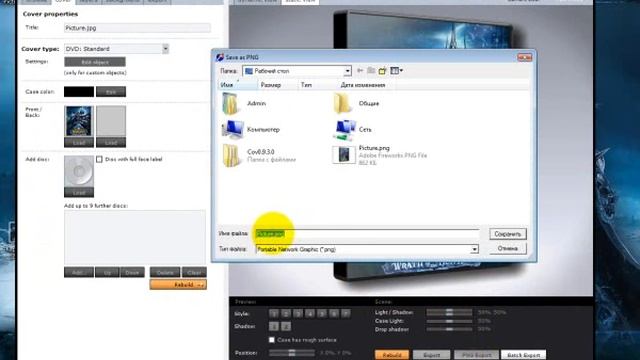Choose preview style 5
Screen dimensions: 640x360
pos(322,313)
